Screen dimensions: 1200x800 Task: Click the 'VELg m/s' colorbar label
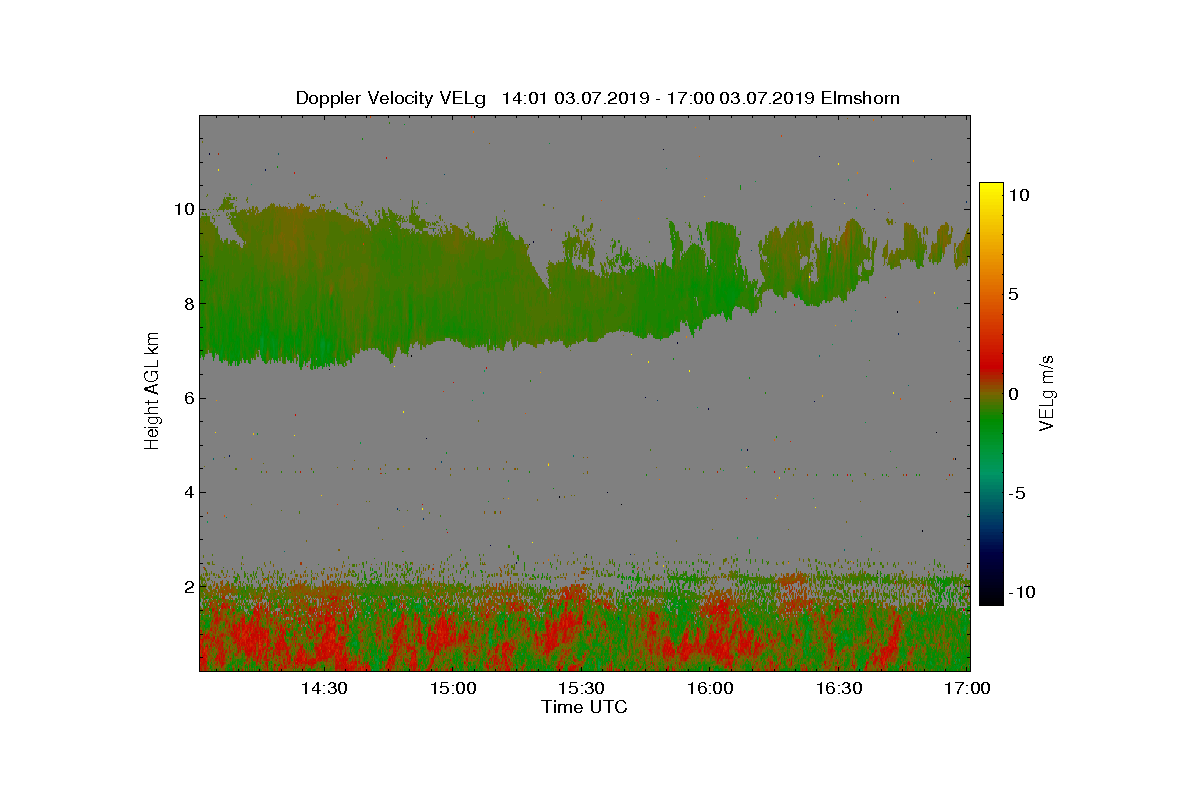coord(1047,391)
